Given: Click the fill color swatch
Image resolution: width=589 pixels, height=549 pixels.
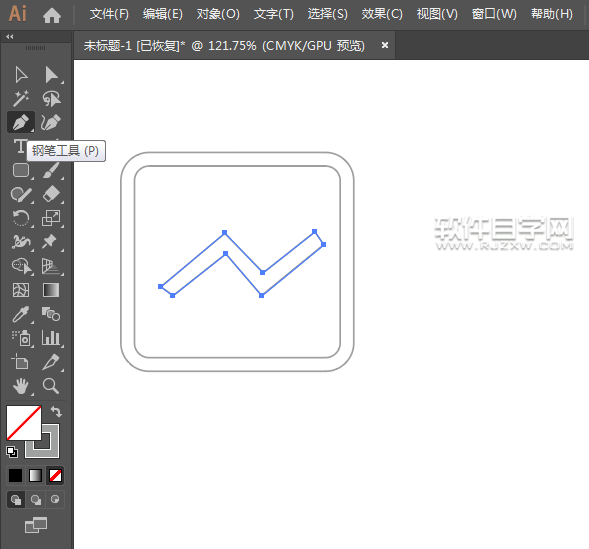Looking at the screenshot, I should coord(24,422).
